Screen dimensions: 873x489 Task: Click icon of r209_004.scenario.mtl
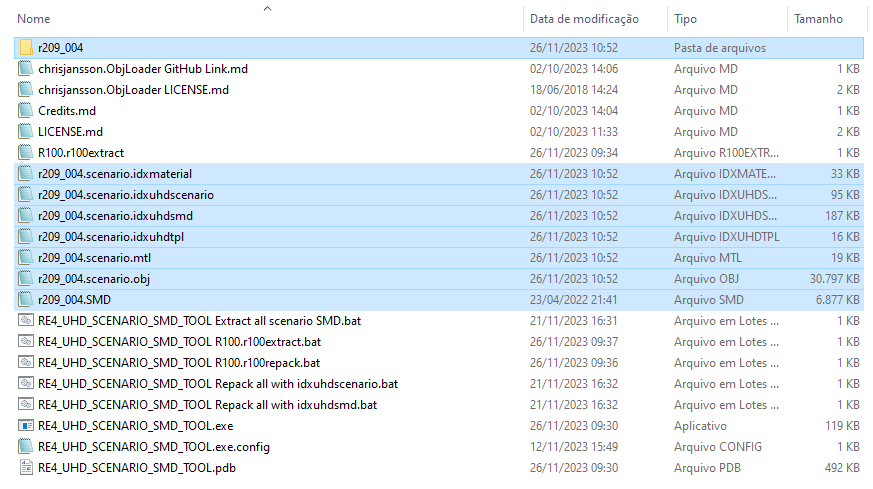click(x=26, y=258)
